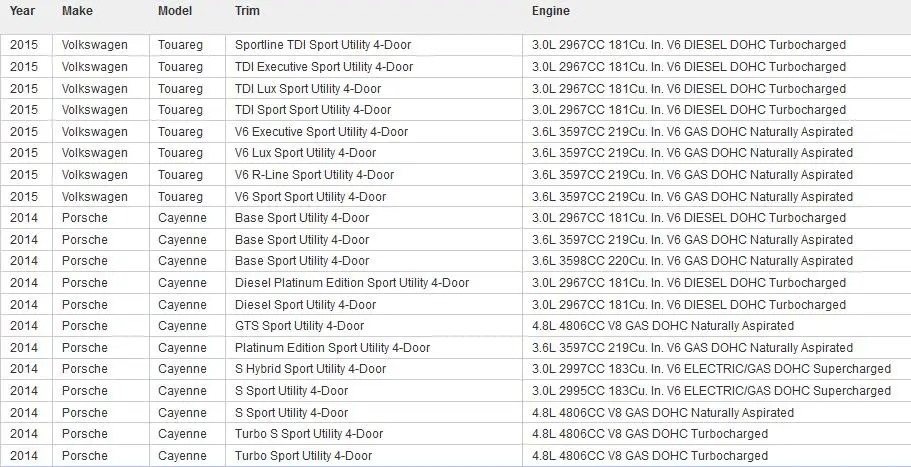Click the 4.8L V8 GAS Naturally Aspirated GTS engine
The width and height of the screenshot is (911, 467).
pyautogui.click(x=716, y=326)
